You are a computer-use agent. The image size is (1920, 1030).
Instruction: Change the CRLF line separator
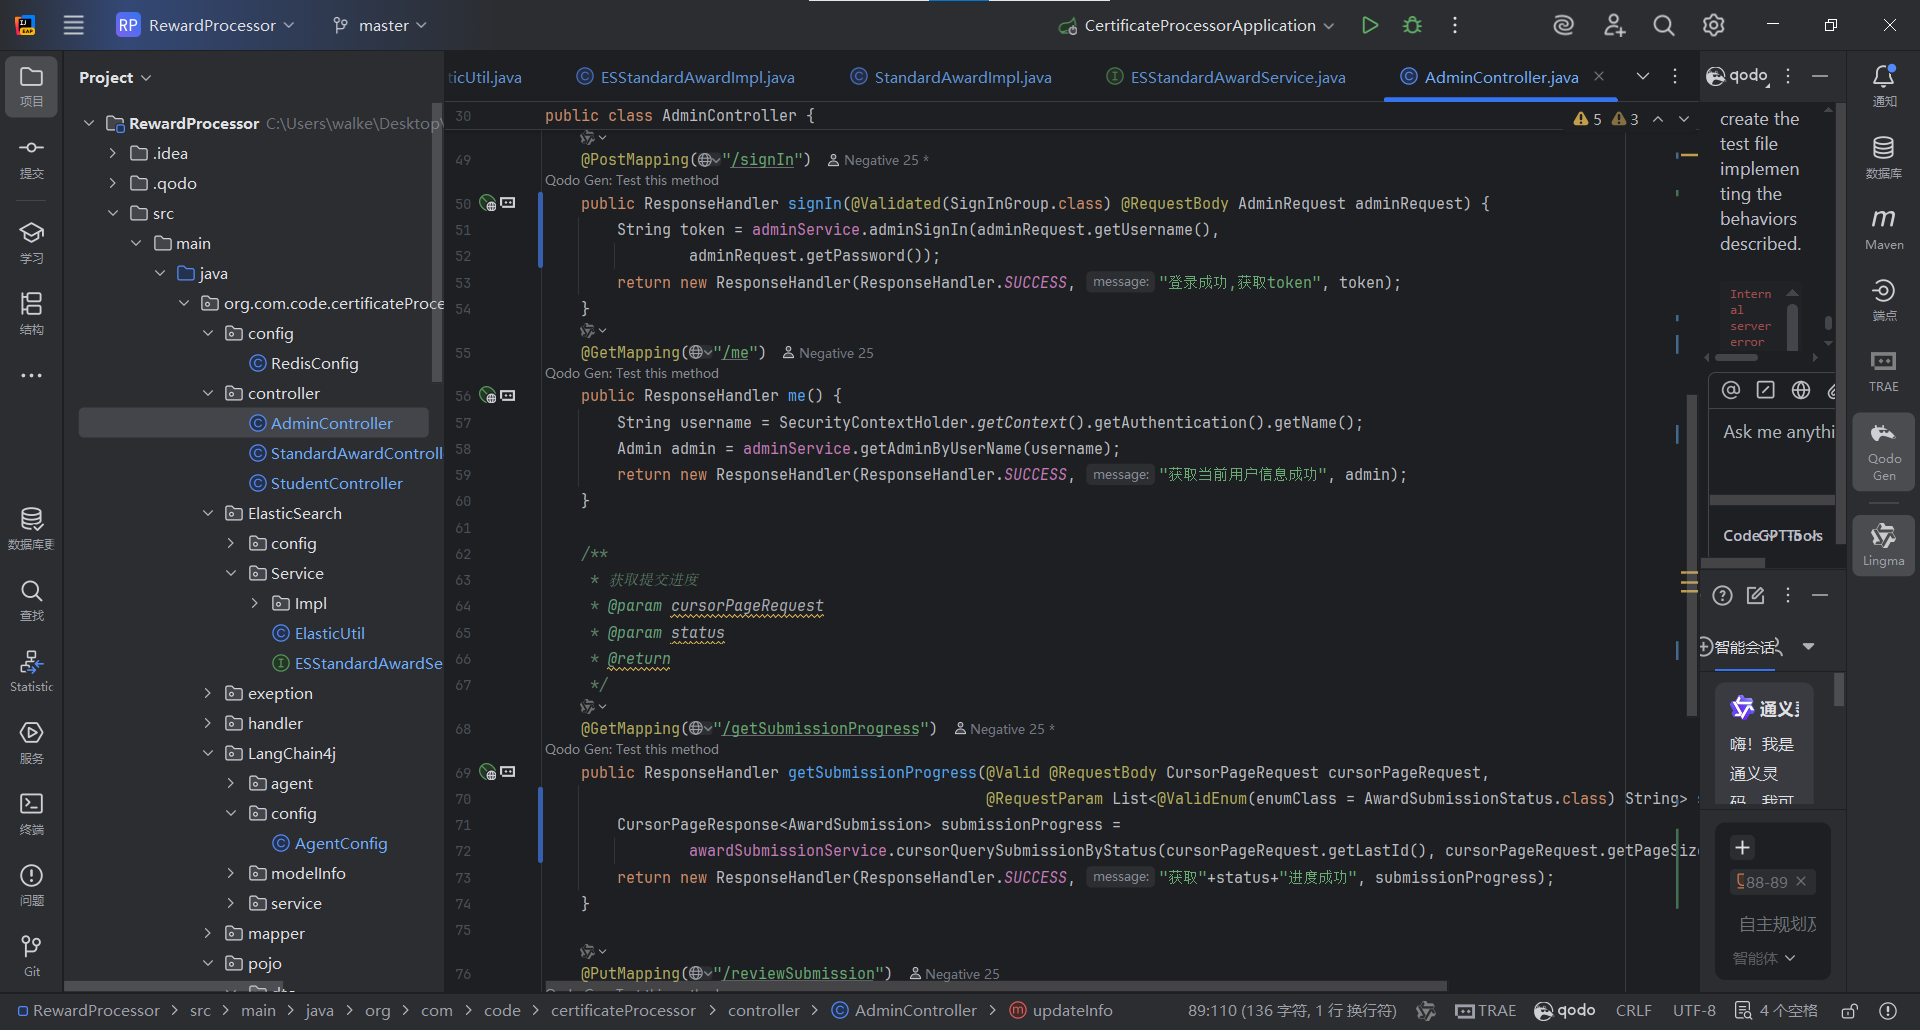[x=1633, y=1010]
